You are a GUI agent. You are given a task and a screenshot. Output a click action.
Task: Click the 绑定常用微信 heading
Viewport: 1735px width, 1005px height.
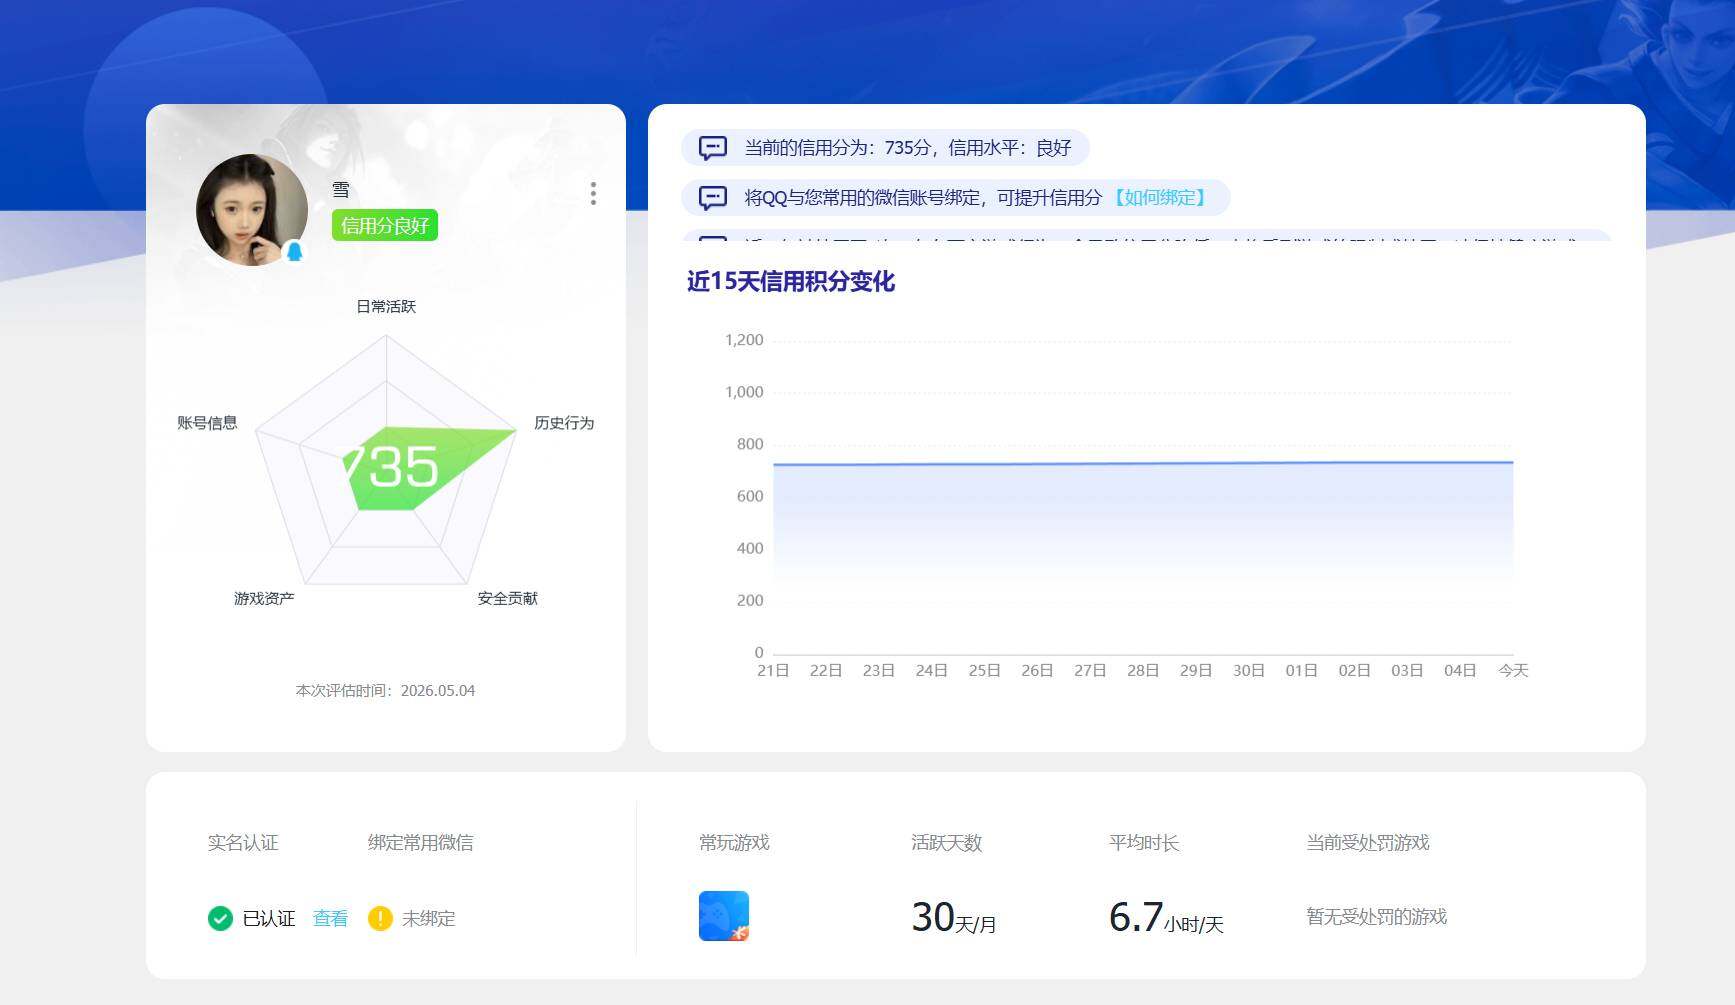pos(420,843)
